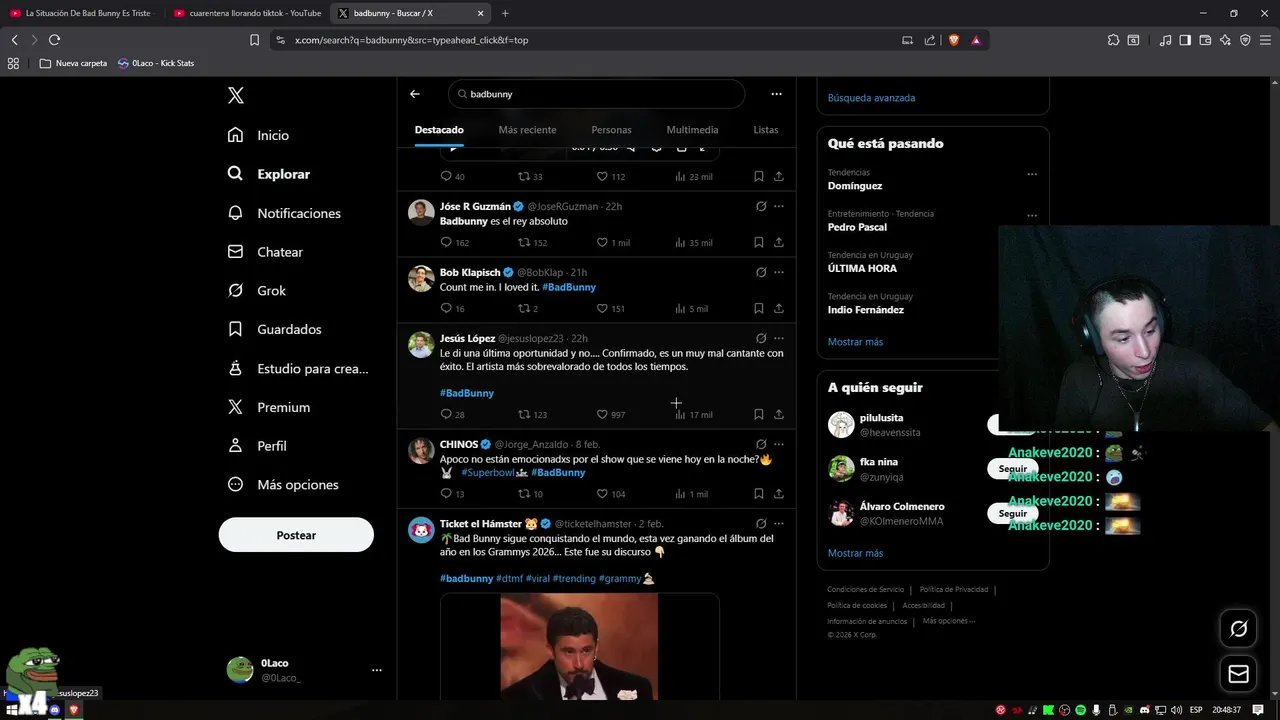
Task: Click the badbunny search field
Action: 596,94
